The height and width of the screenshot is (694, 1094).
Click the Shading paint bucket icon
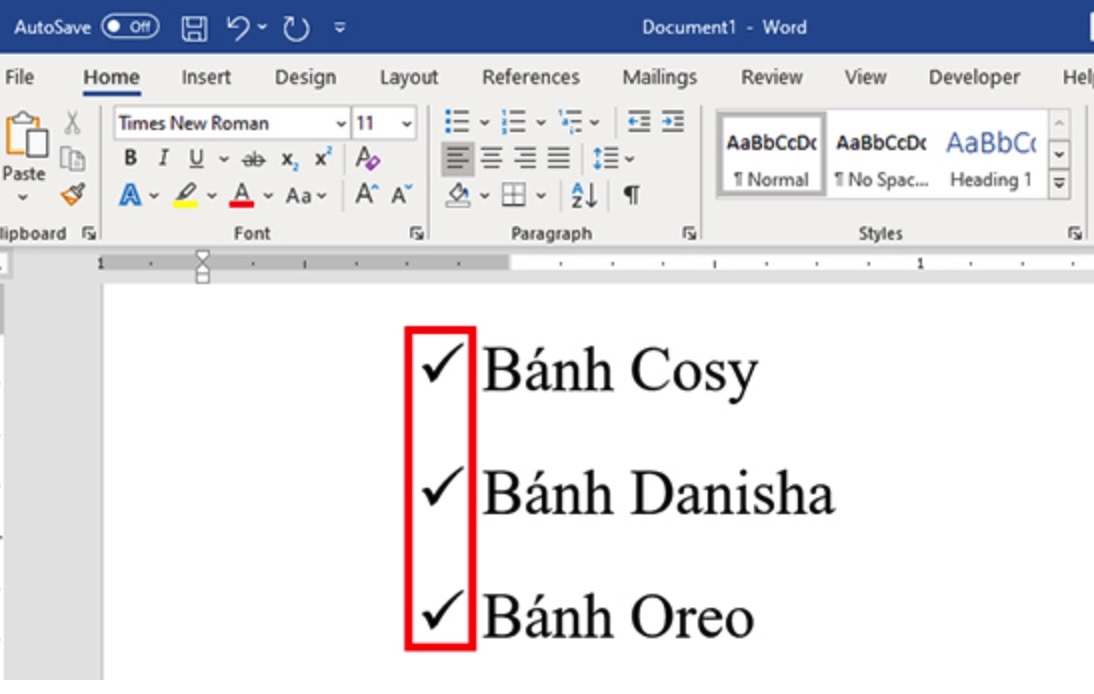tap(458, 195)
